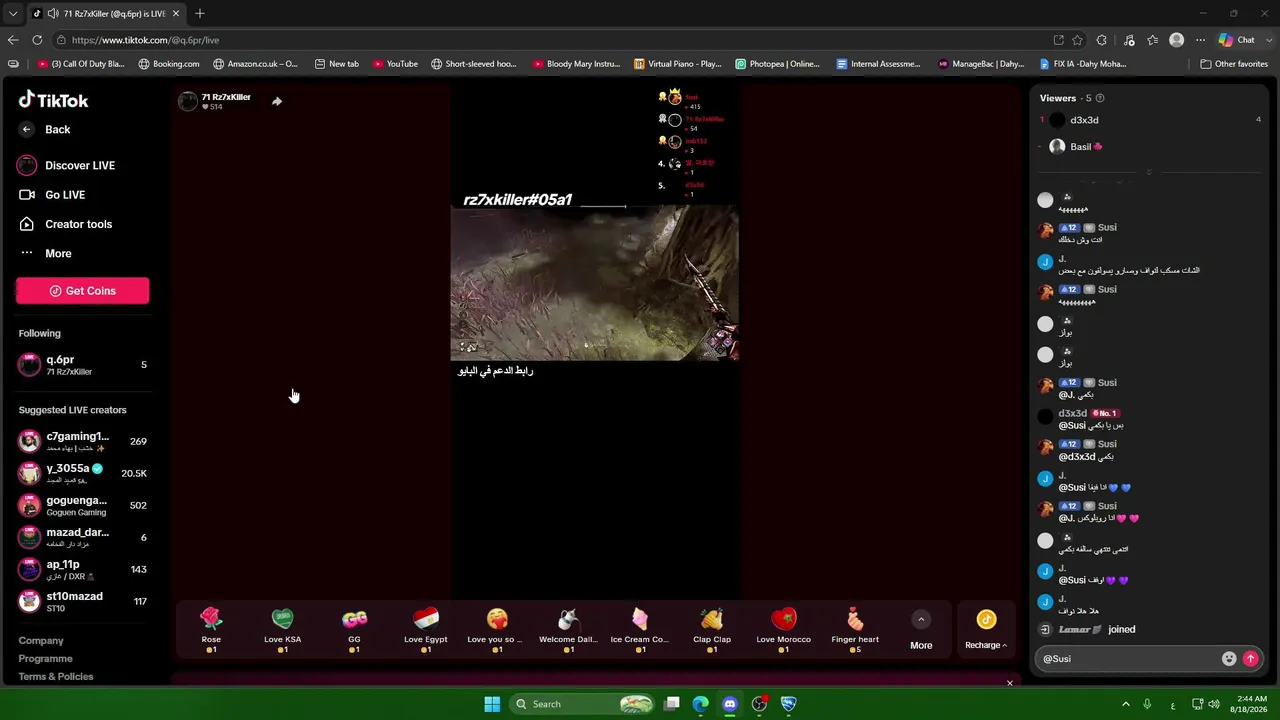Send the Finger heart gift

pos(855,630)
